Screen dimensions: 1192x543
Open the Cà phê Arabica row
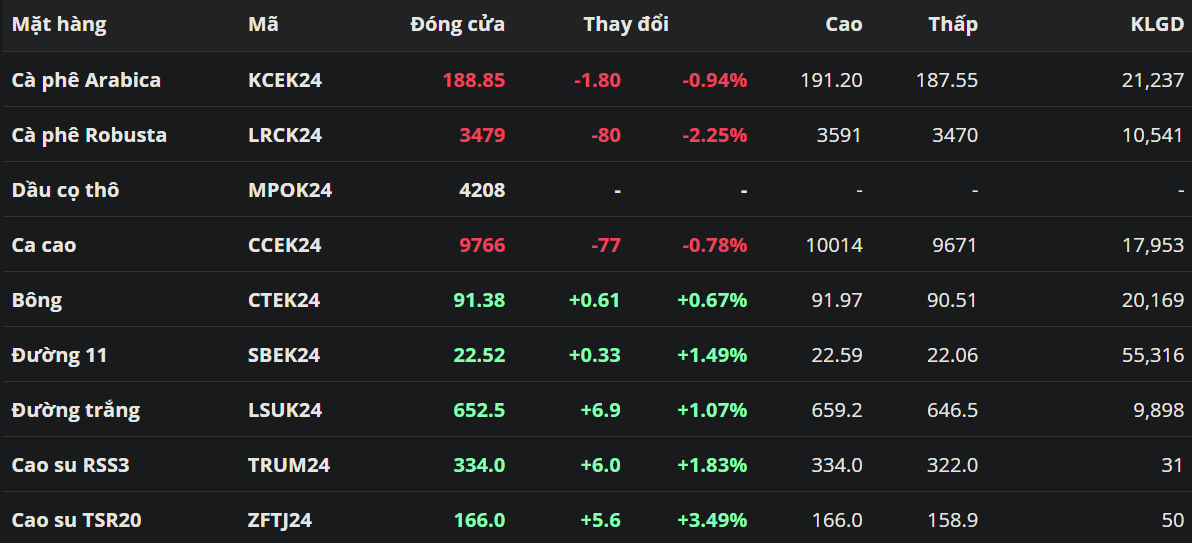(x=86, y=80)
